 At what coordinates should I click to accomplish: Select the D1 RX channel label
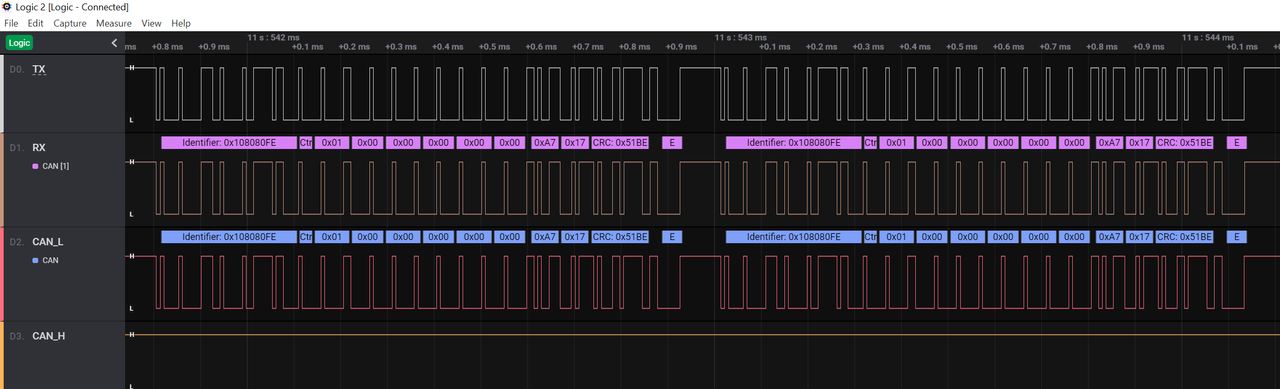click(39, 147)
